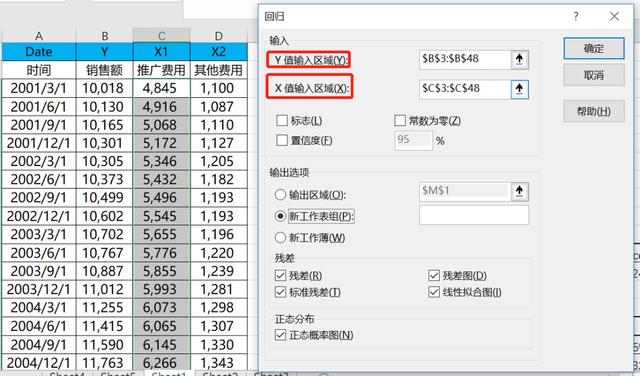Click the date cell 2001/3/1

pos(39,88)
